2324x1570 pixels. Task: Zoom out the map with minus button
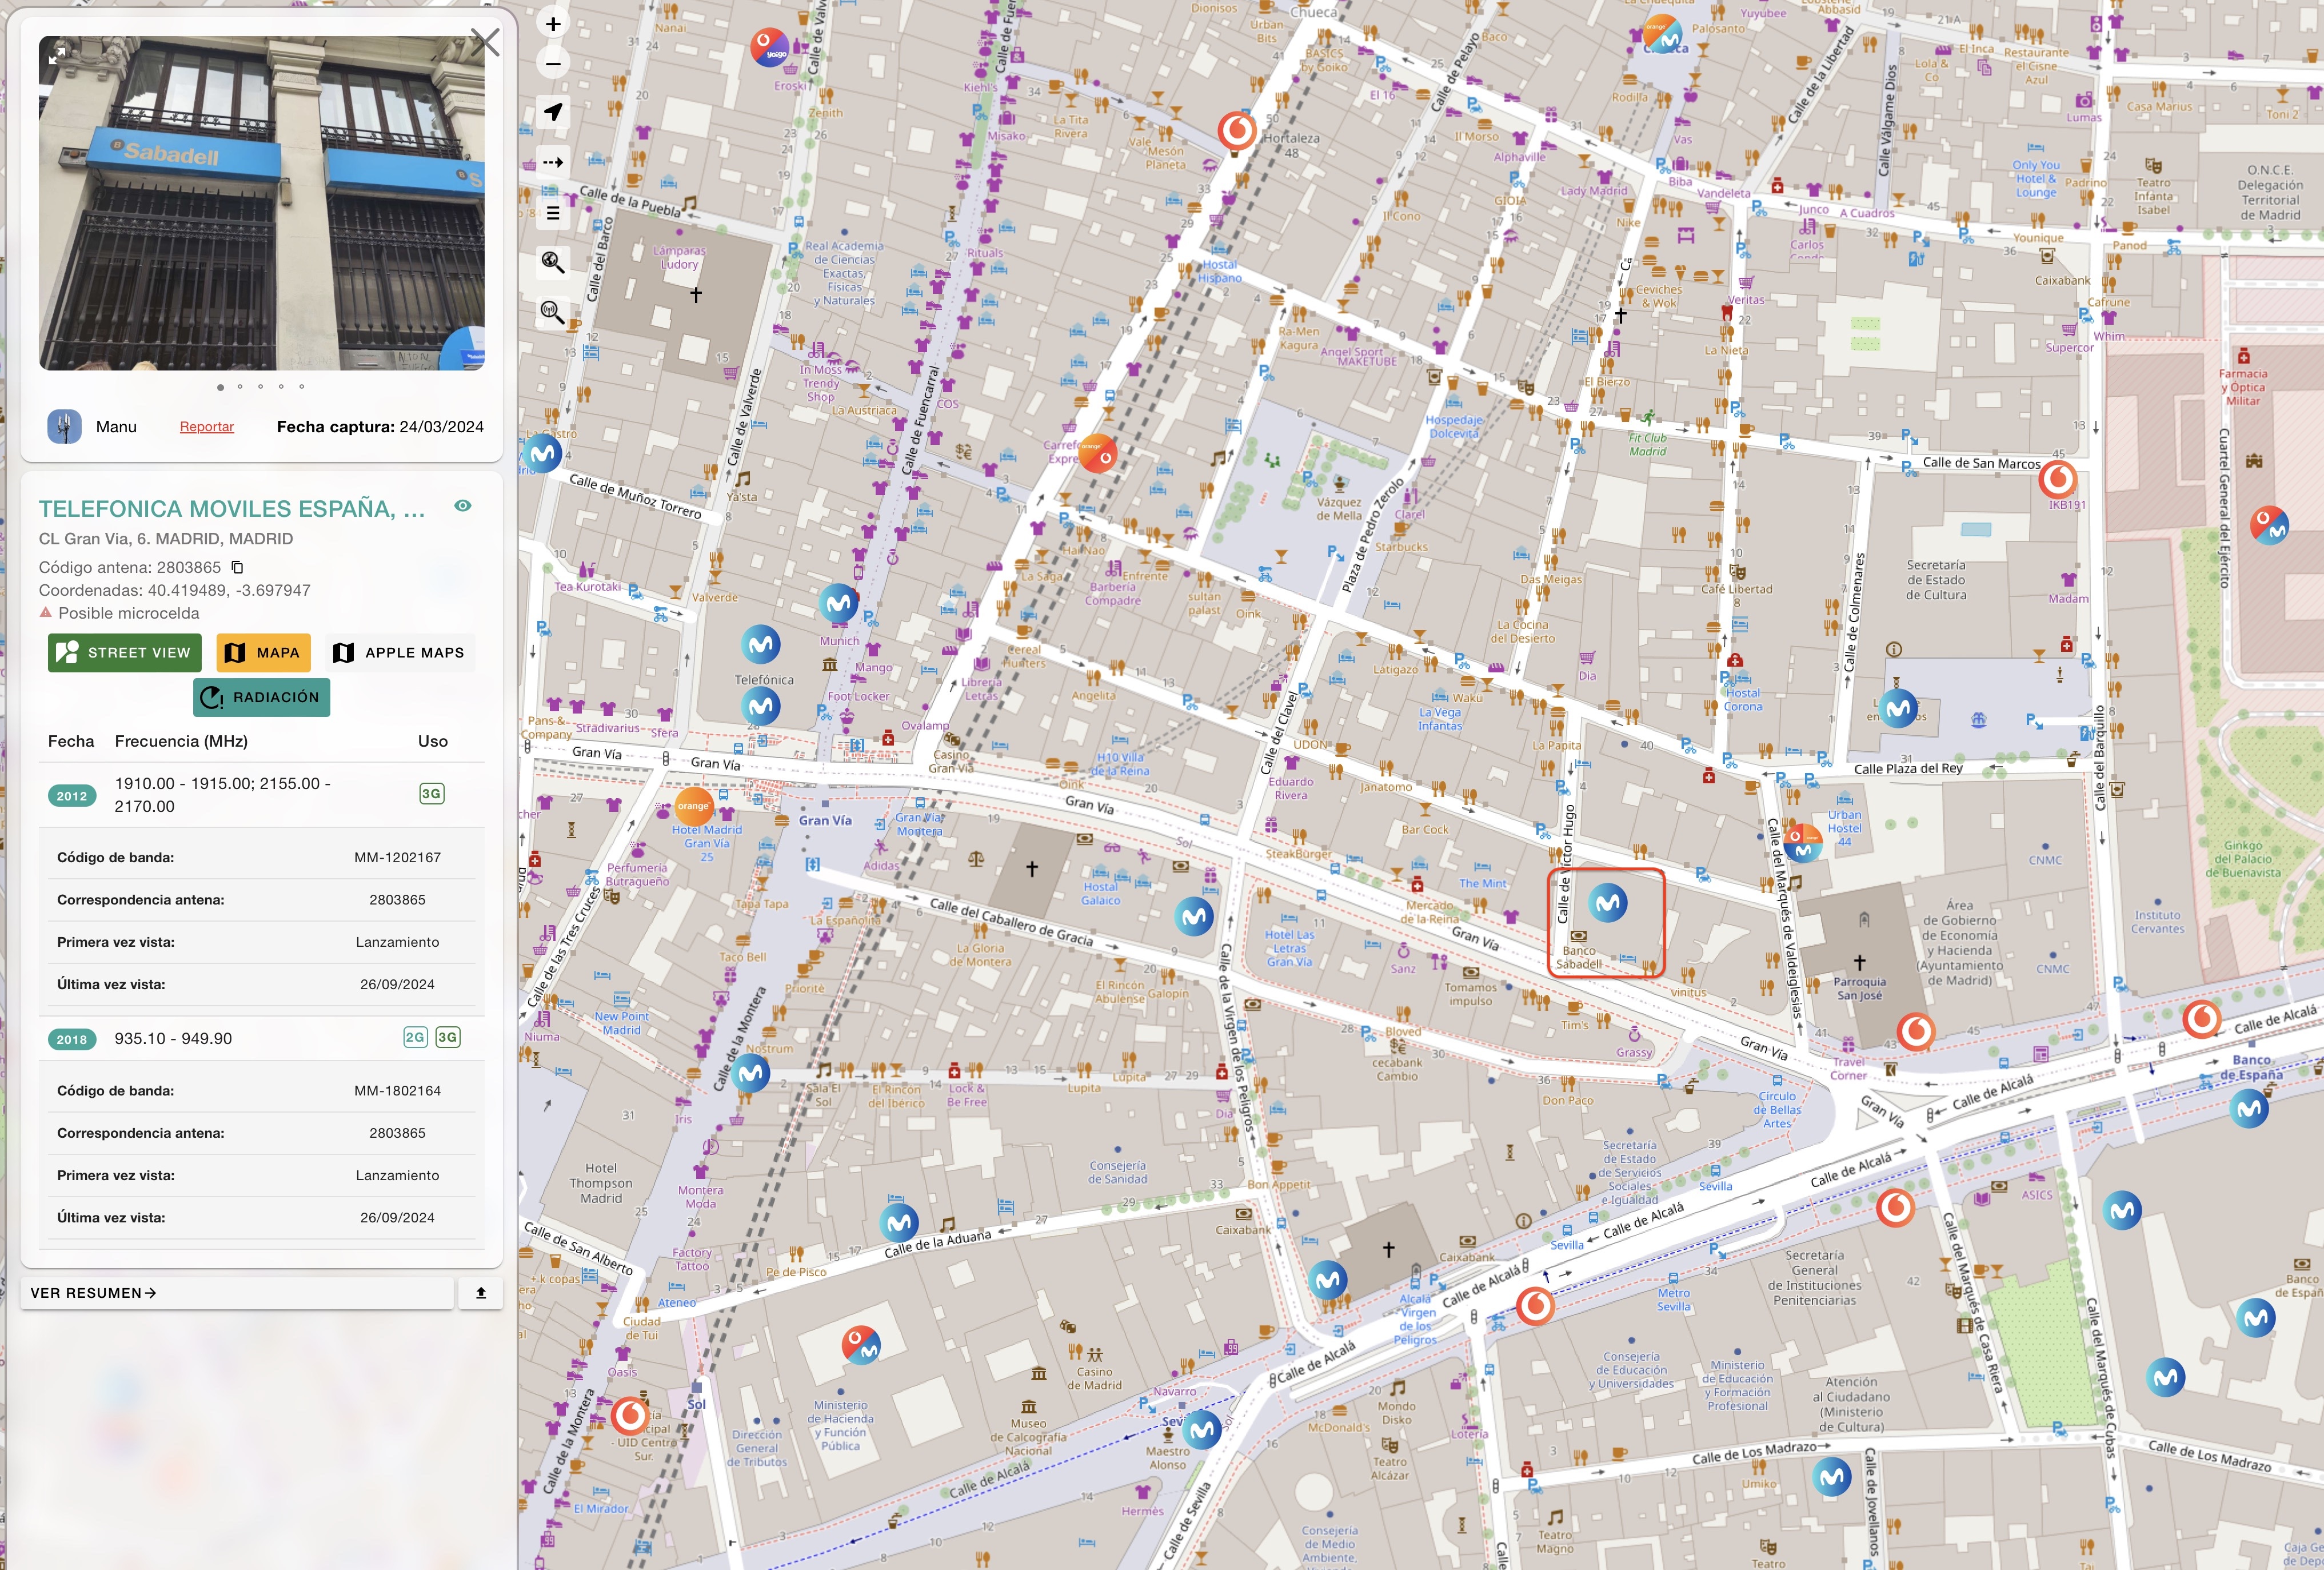click(x=553, y=63)
